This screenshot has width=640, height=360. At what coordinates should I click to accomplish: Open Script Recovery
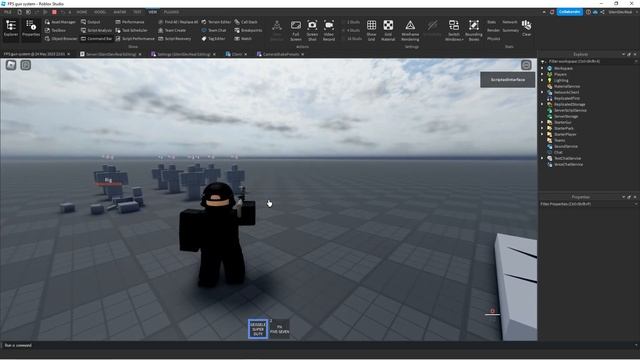point(175,39)
